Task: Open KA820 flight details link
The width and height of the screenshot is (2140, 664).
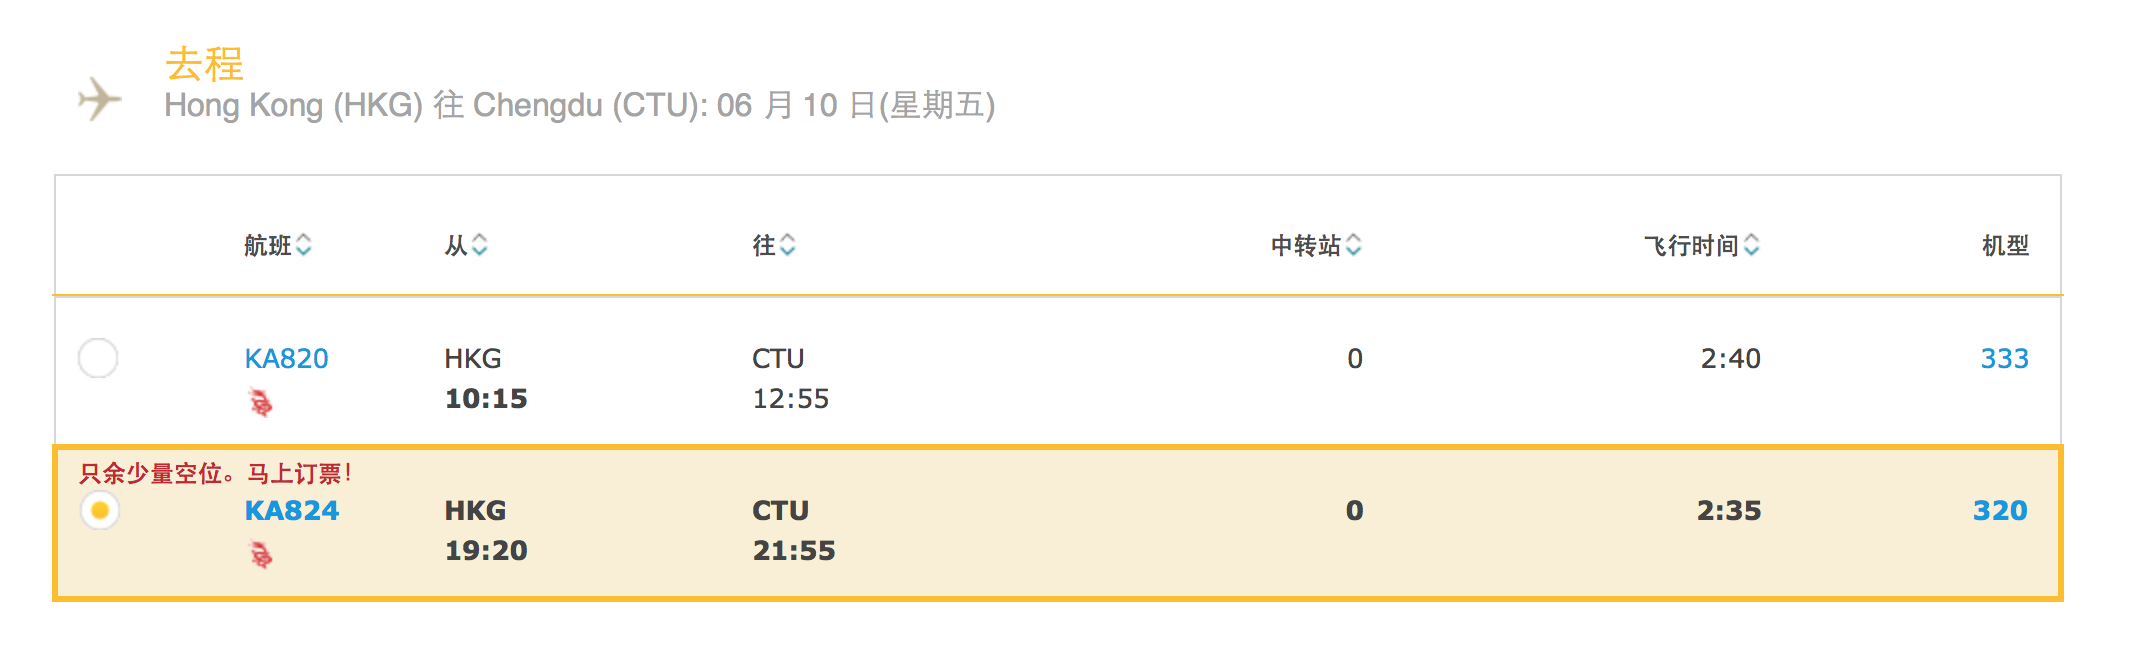Action: (x=287, y=358)
